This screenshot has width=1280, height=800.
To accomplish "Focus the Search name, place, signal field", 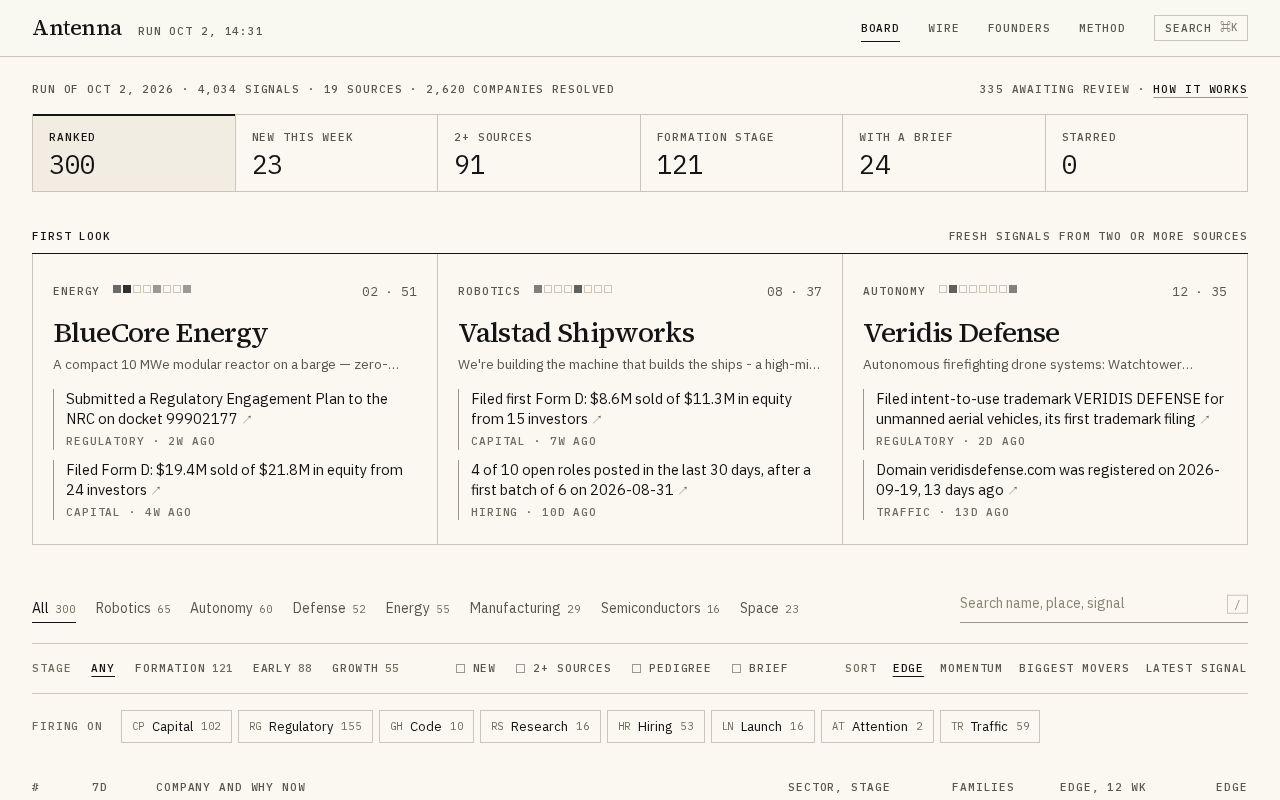I will (1090, 603).
